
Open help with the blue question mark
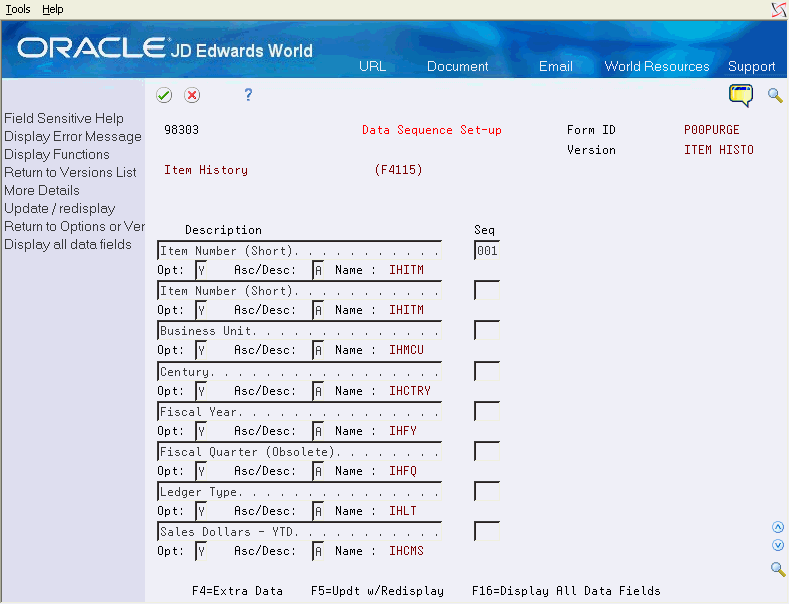point(248,95)
